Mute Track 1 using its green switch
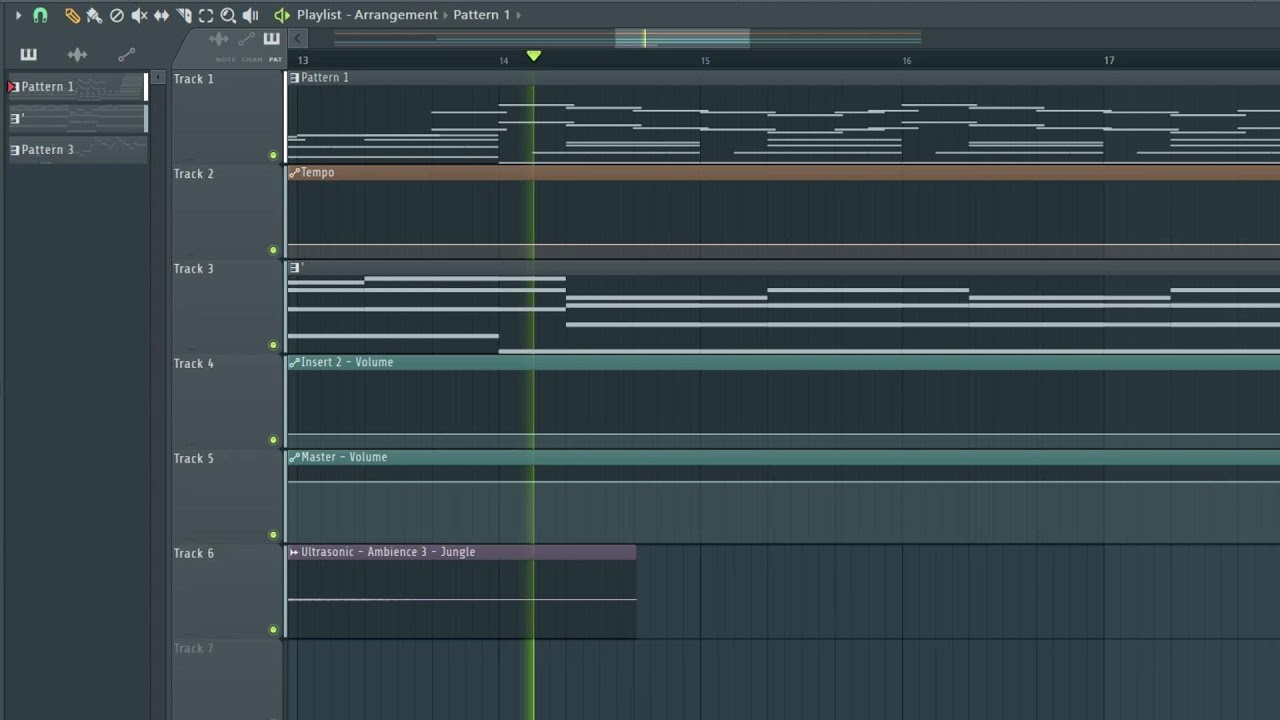1280x720 pixels. 273,155
